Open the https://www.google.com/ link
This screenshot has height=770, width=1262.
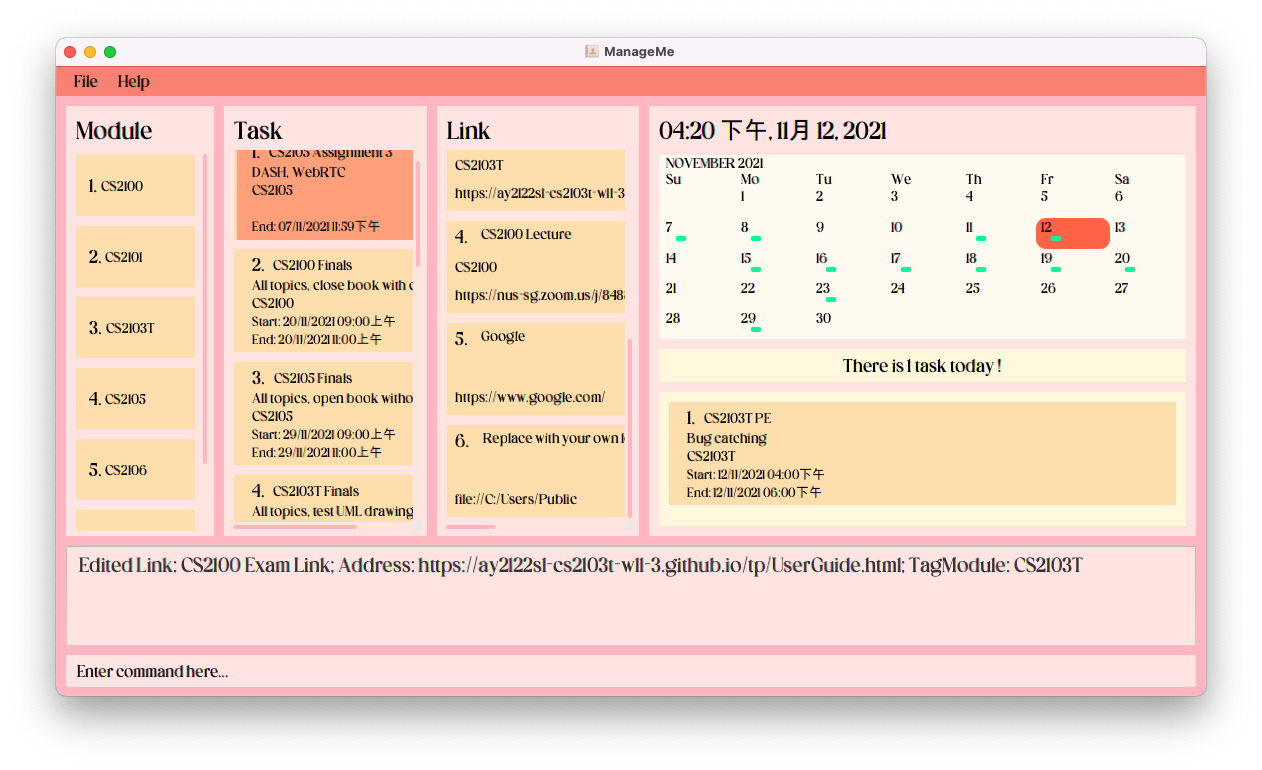(530, 397)
